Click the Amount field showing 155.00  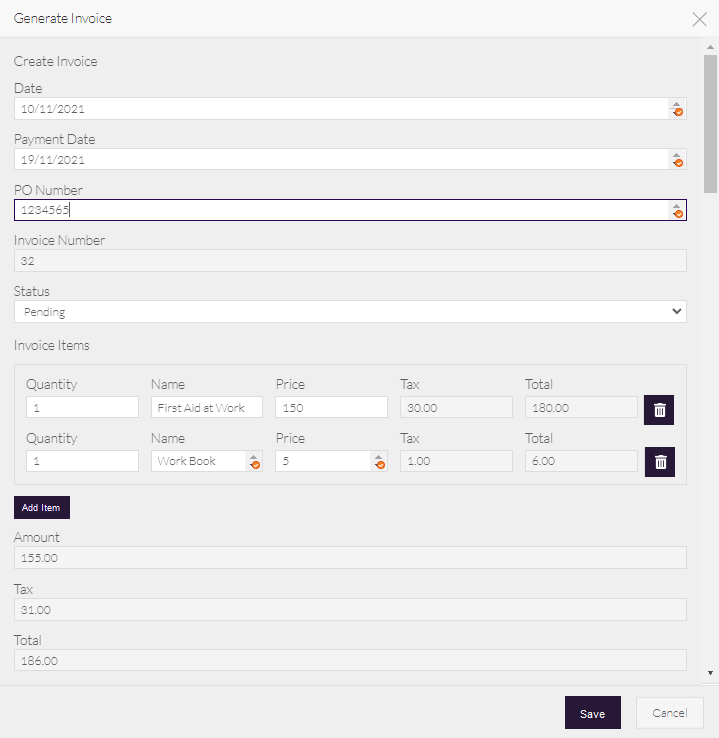tap(350, 558)
